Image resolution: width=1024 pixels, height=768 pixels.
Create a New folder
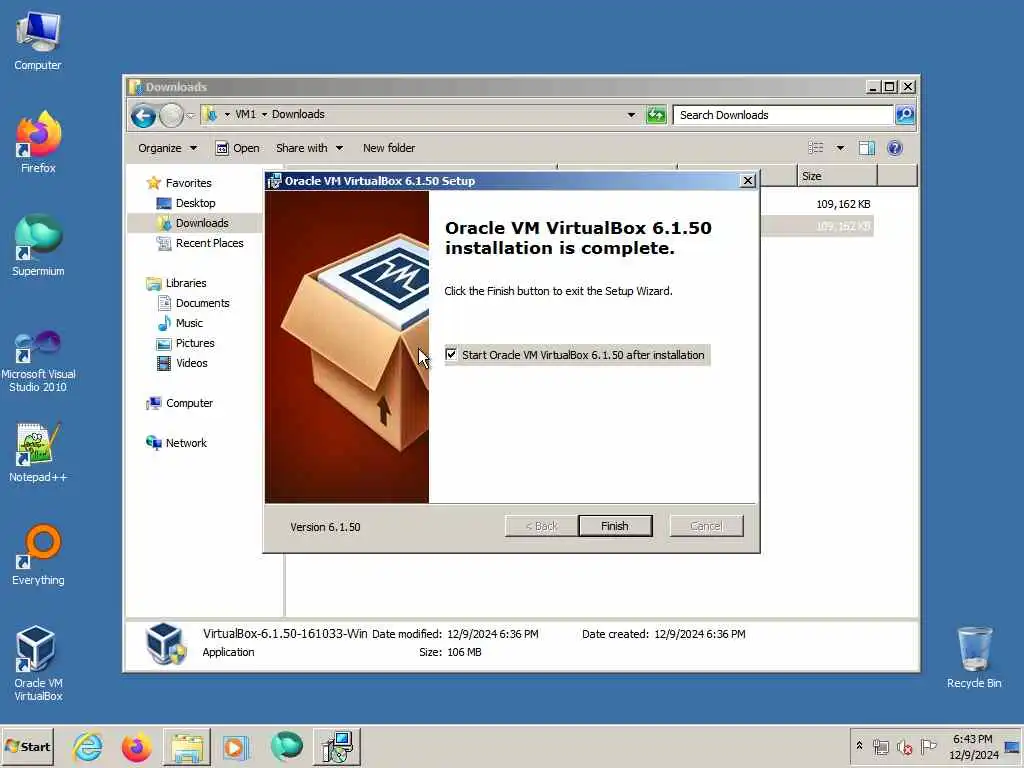pyautogui.click(x=389, y=148)
